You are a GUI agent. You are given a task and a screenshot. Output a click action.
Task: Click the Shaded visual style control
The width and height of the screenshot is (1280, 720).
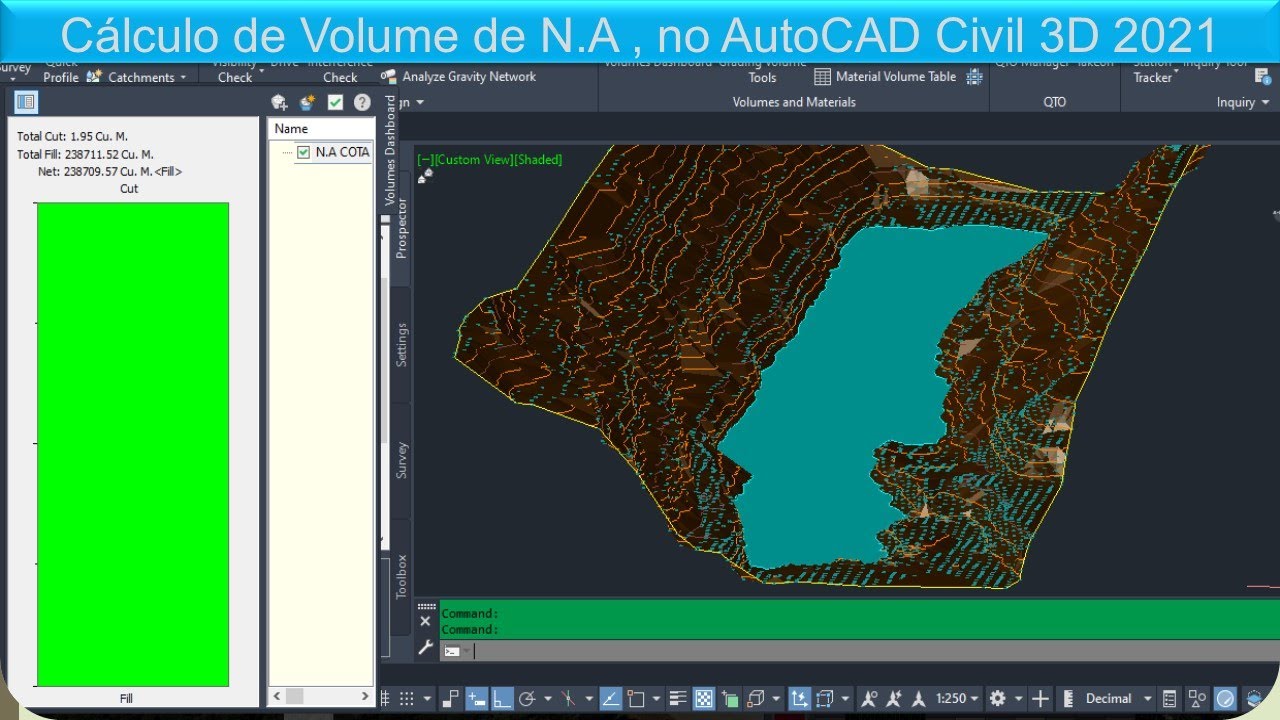coord(538,159)
